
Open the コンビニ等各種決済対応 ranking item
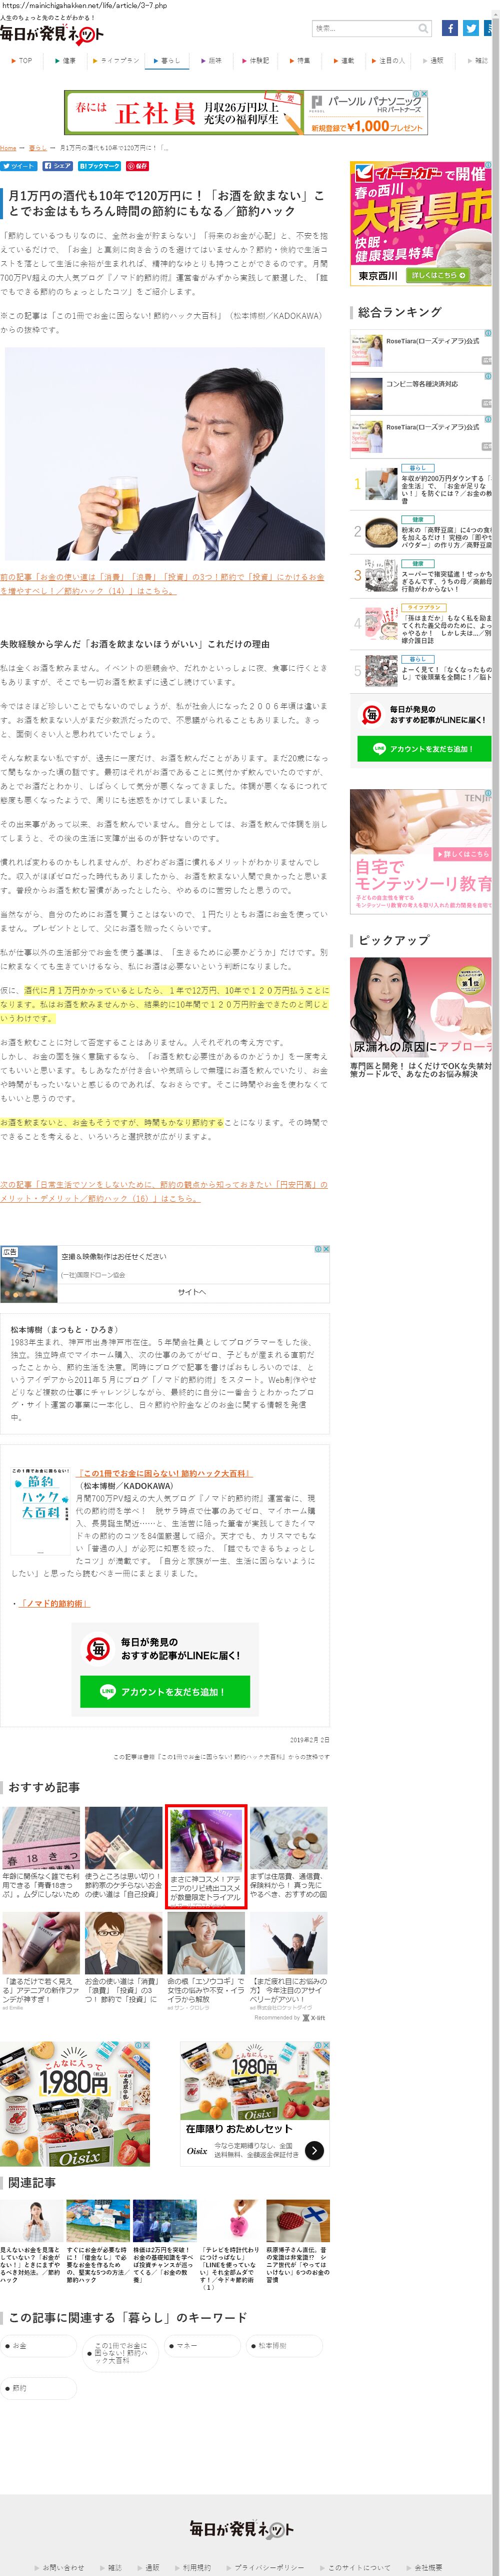[x=421, y=393]
